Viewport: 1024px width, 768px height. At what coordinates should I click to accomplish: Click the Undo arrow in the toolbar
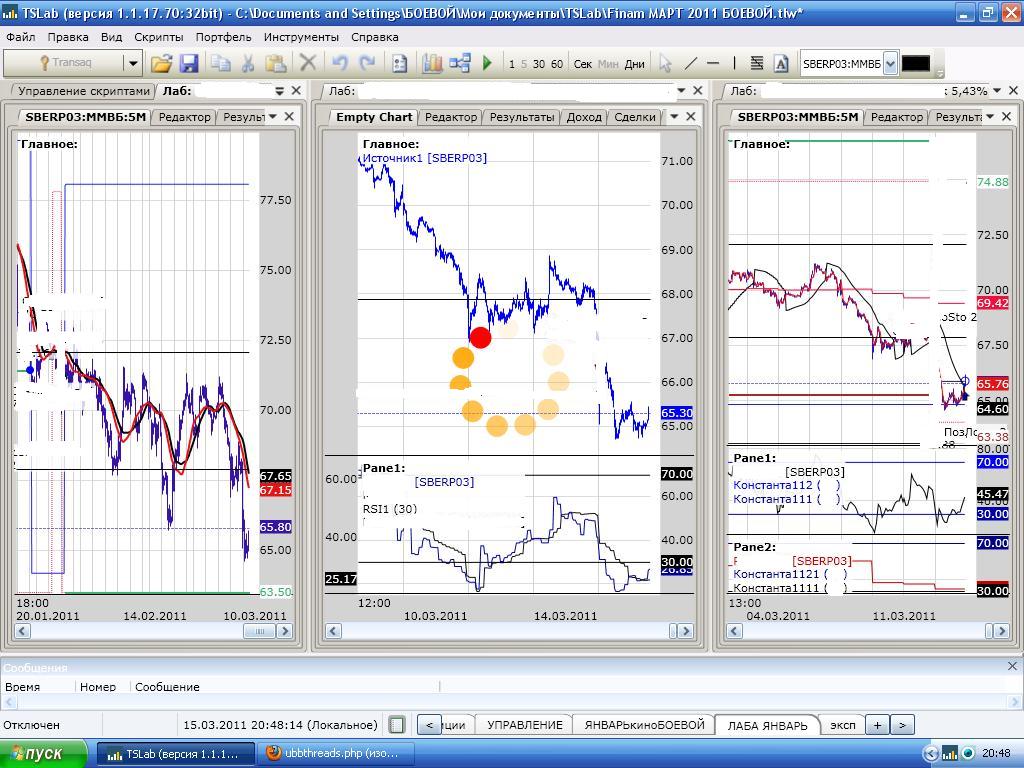339,63
